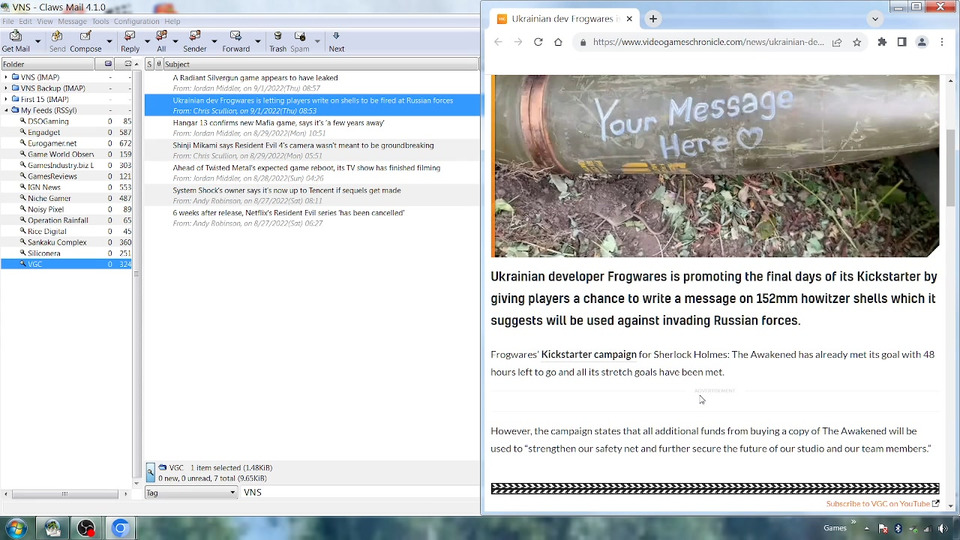Open the Configuration menu
960x540 pixels.
136,21
